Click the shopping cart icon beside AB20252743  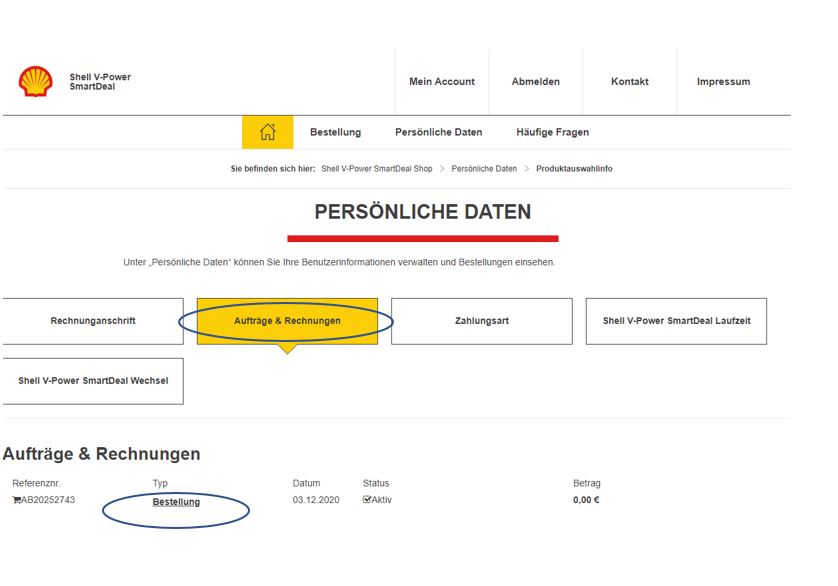pos(15,501)
